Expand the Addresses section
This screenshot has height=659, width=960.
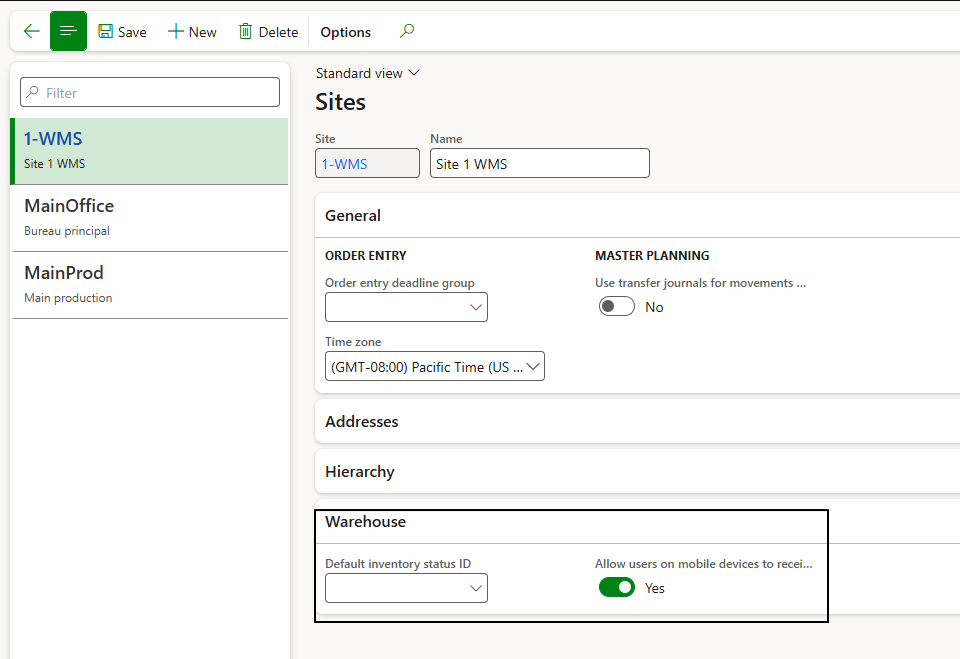click(x=362, y=422)
